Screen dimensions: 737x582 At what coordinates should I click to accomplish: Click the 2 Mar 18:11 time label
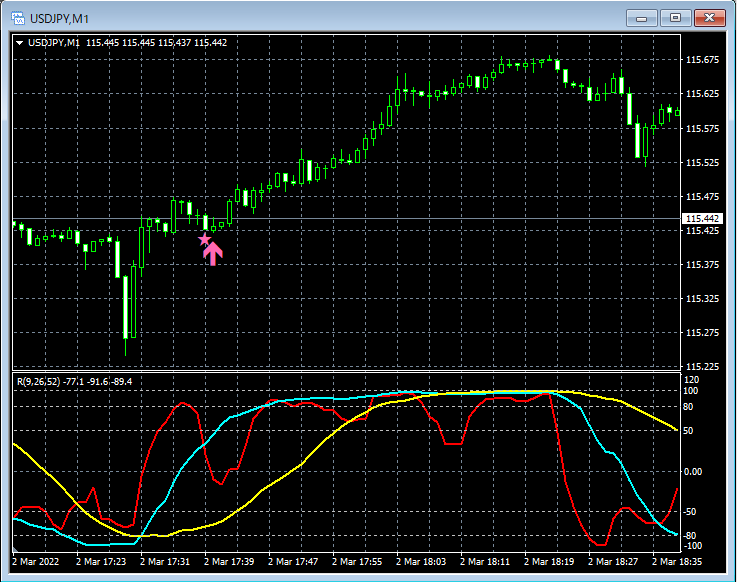pyautogui.click(x=485, y=561)
